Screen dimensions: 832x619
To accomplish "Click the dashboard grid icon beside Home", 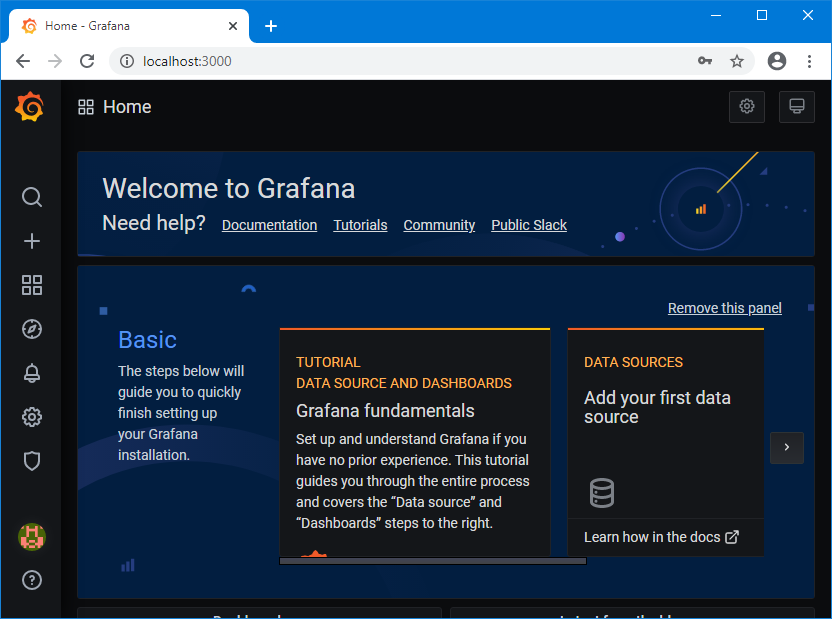I will (x=86, y=107).
